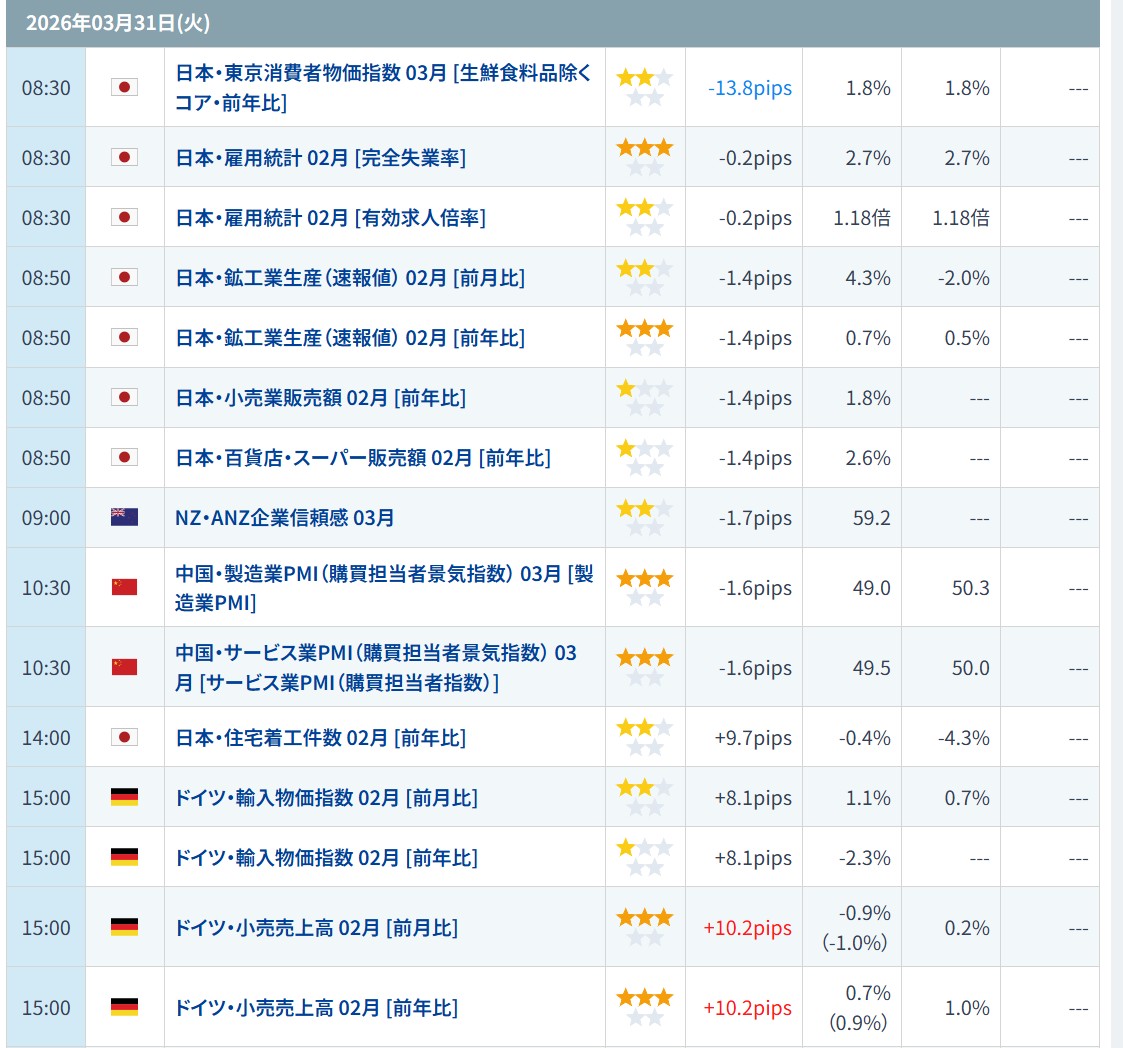
Task: Open NZ・ANZ企業信頼感 03月 link
Action: 284,517
